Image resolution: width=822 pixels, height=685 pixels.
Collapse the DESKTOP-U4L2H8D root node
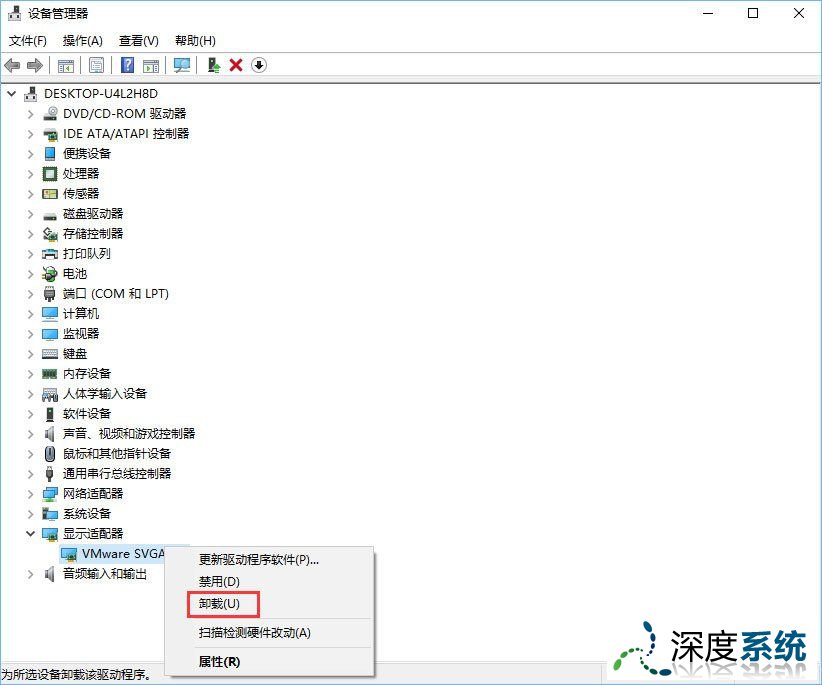coord(12,94)
